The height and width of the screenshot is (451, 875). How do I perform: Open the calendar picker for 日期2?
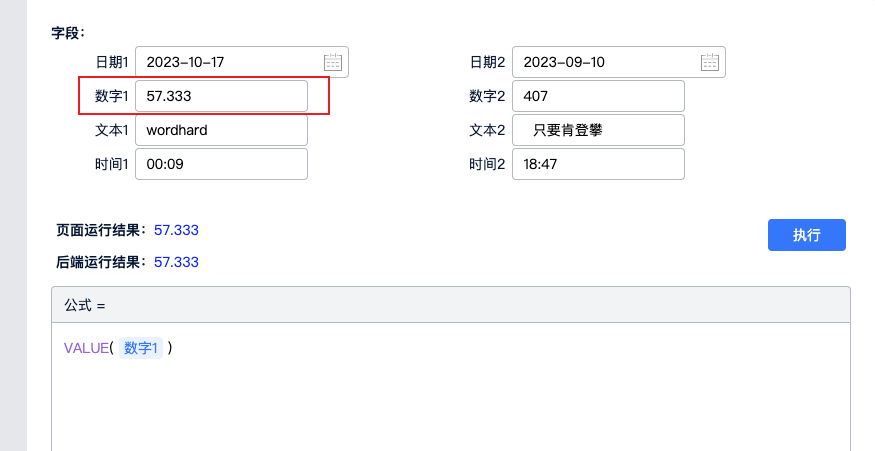coord(710,62)
